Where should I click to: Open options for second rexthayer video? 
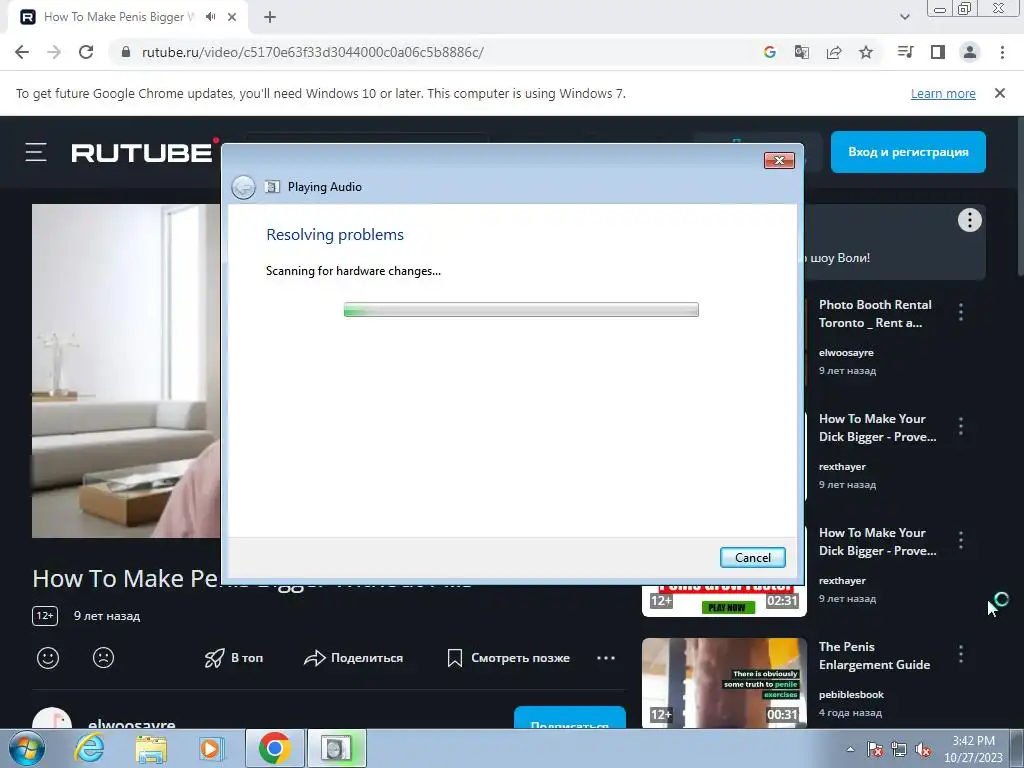coord(961,540)
